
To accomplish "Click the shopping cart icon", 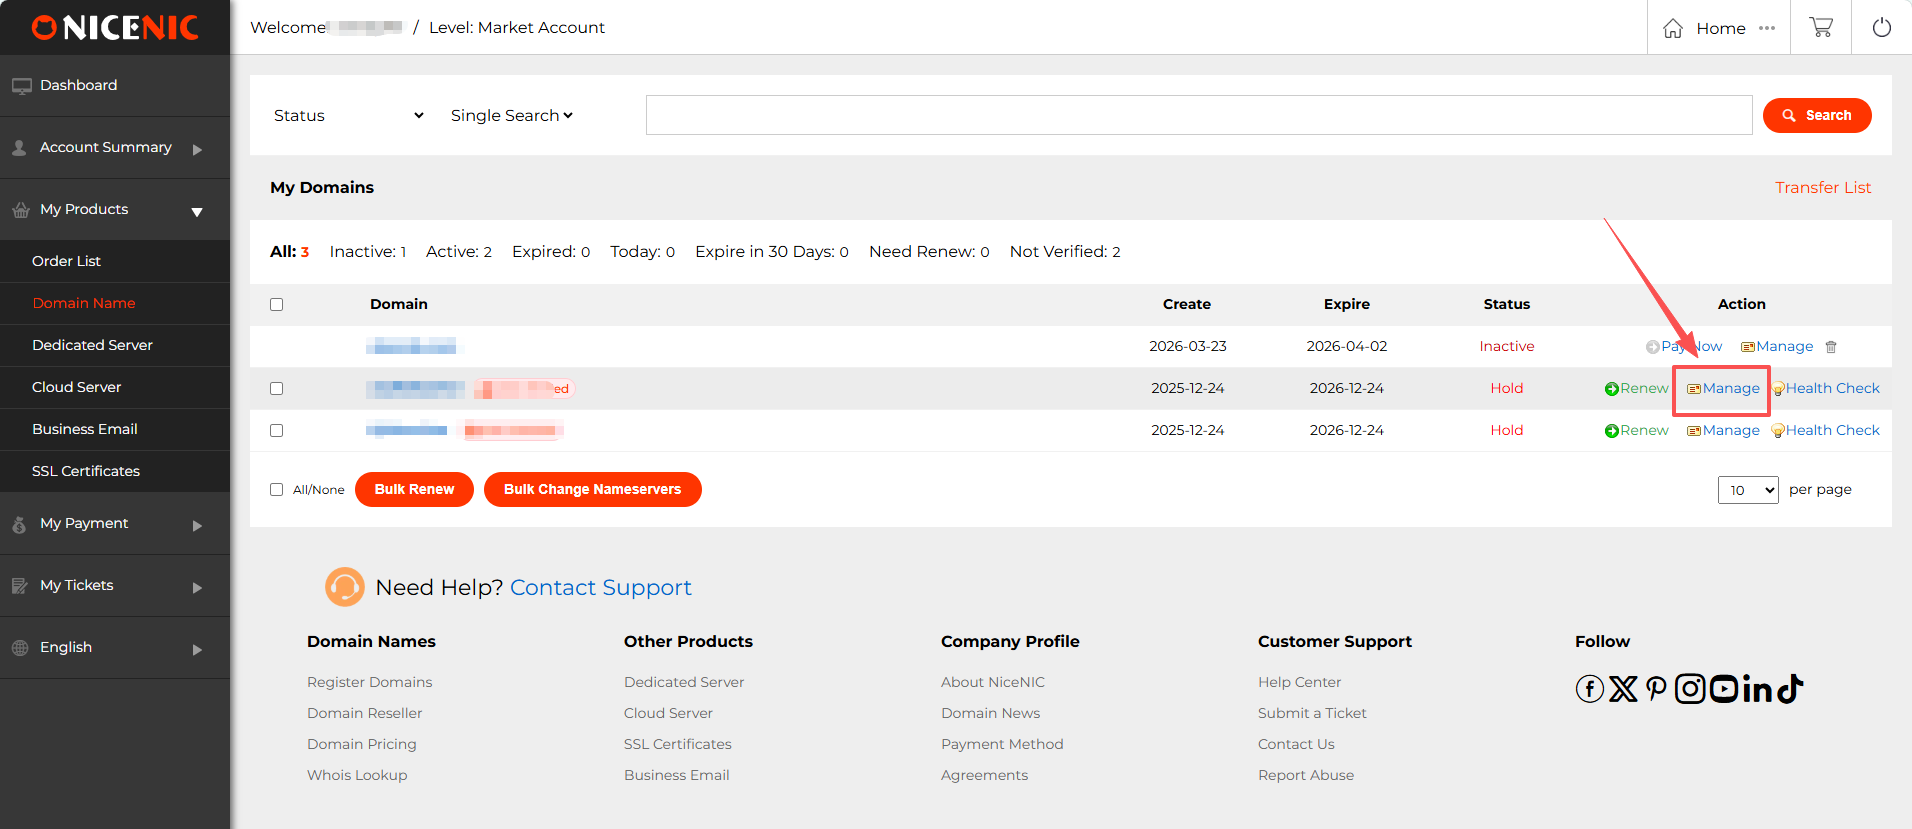I will tap(1821, 28).
